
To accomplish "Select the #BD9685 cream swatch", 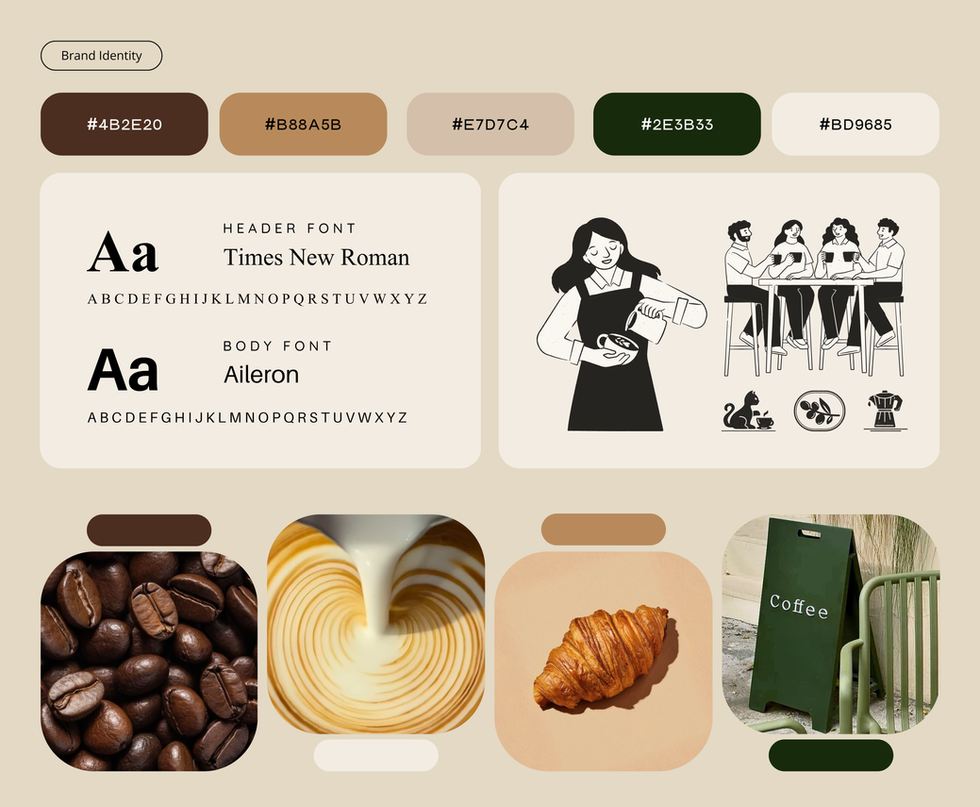I will [x=856, y=124].
